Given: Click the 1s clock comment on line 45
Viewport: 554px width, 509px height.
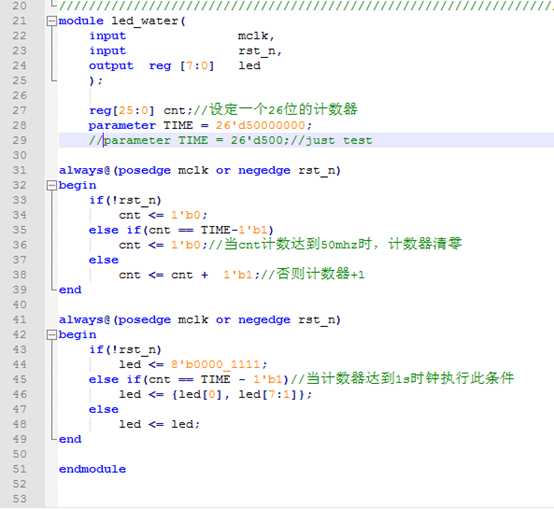Looking at the screenshot, I should tap(402, 379).
